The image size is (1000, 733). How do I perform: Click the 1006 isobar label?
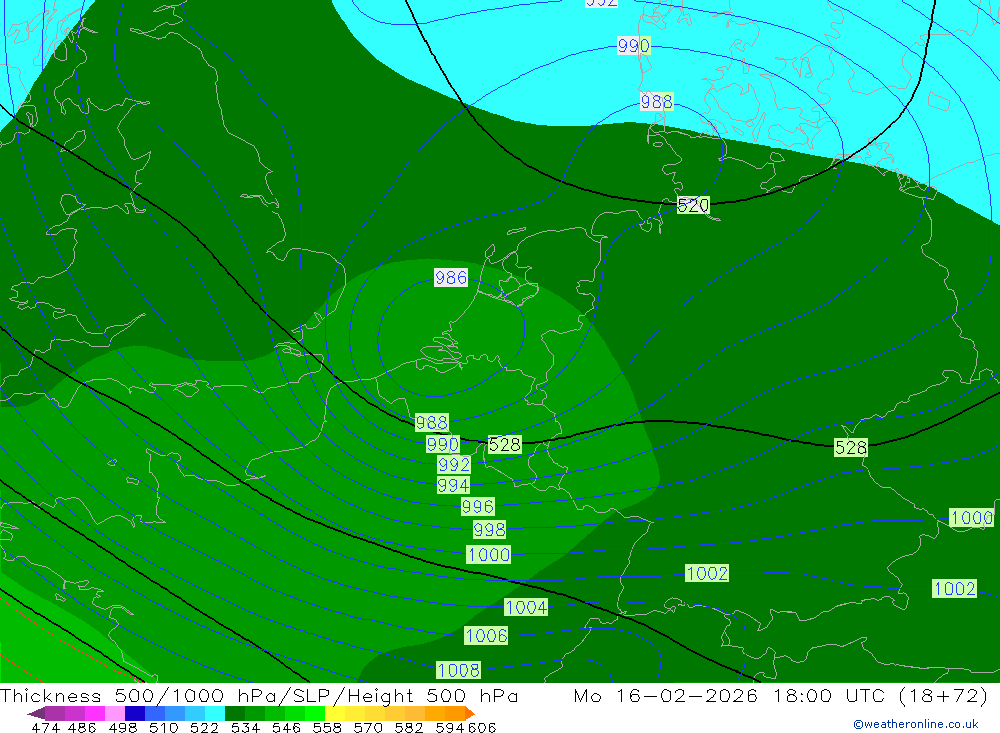tap(486, 635)
